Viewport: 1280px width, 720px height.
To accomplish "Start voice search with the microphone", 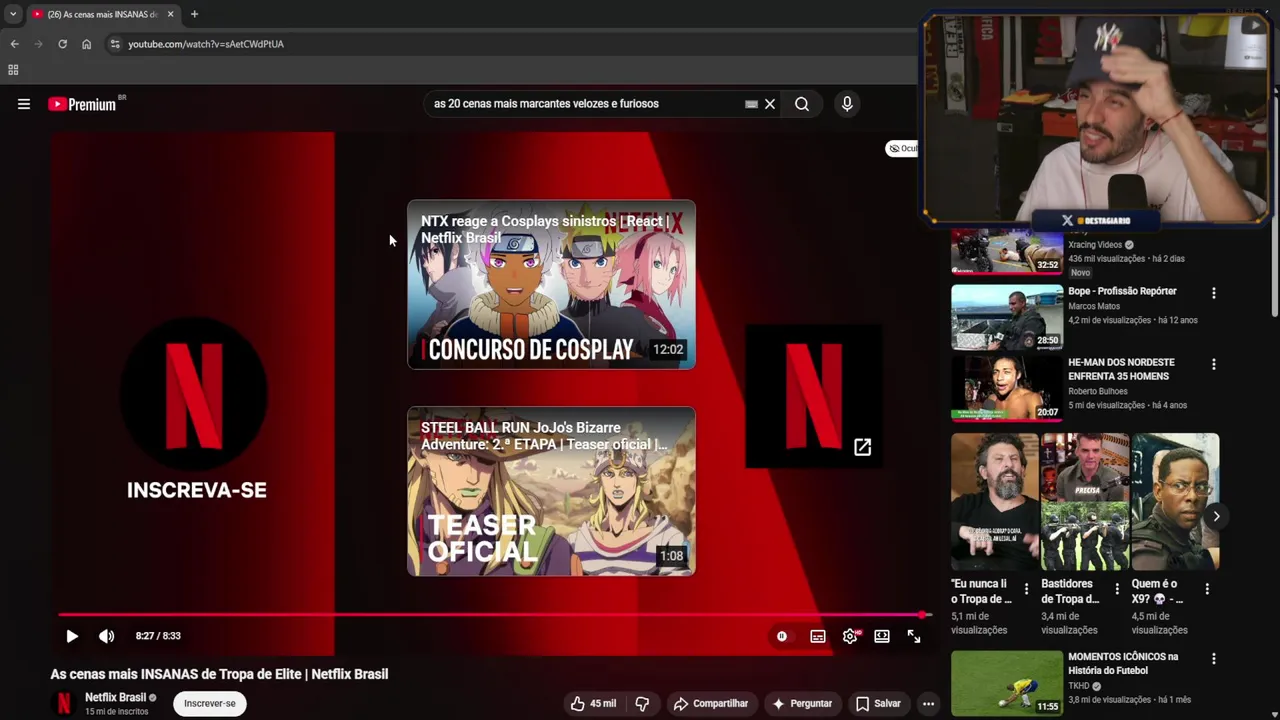I will (x=847, y=104).
